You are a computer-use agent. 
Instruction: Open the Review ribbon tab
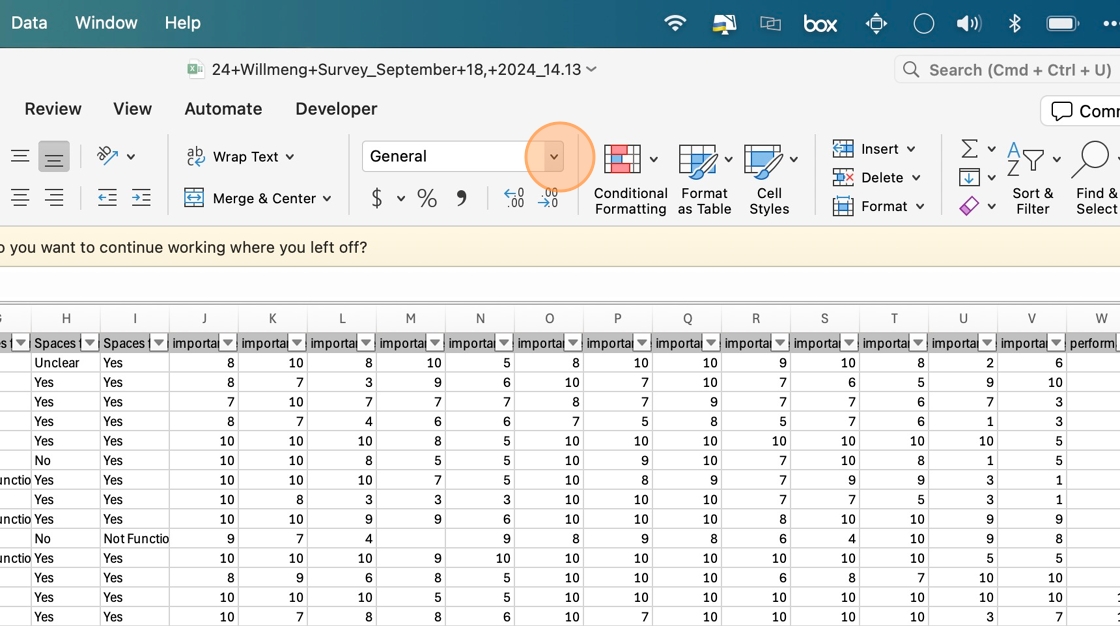tap(53, 109)
